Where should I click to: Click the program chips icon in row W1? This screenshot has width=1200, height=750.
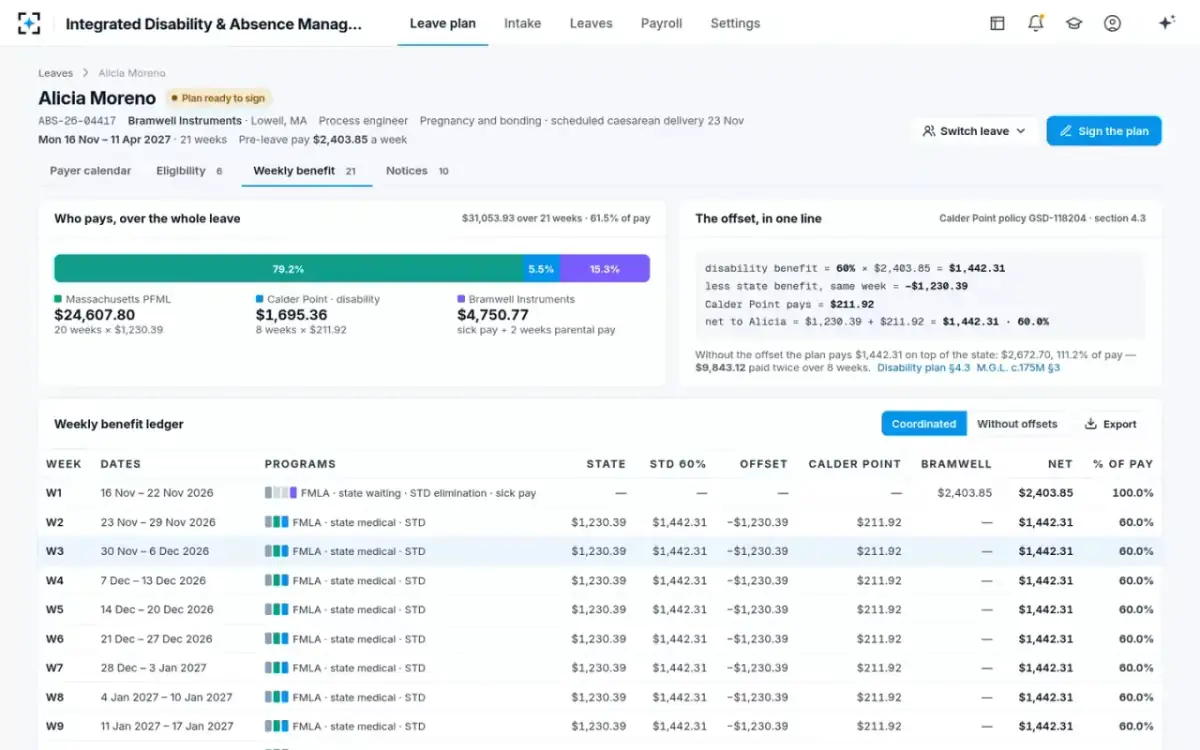[x=281, y=493]
